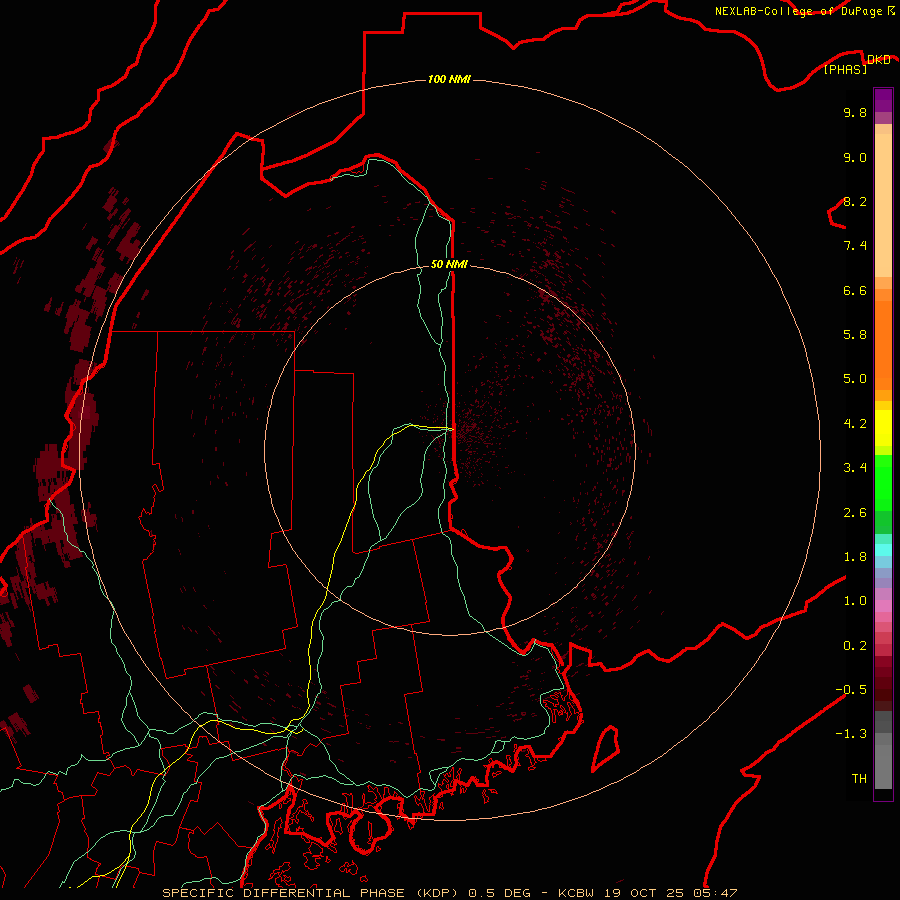900x900 pixels.
Task: Pick the cyan segment of the color bar
Action: [883, 550]
